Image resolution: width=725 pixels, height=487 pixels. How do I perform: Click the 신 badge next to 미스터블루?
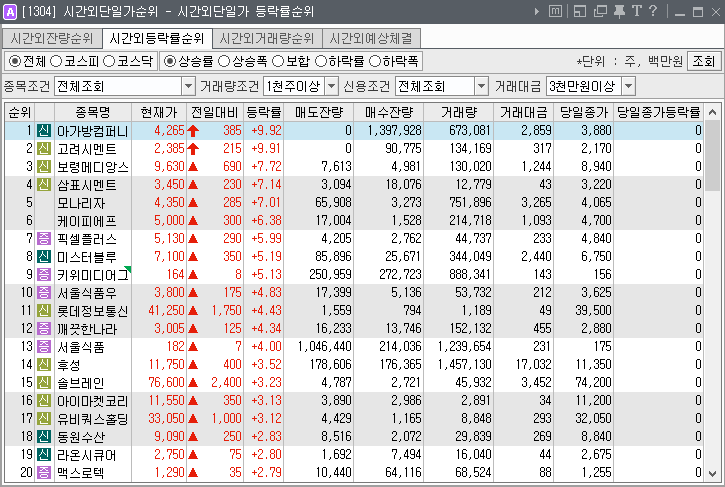(44, 257)
